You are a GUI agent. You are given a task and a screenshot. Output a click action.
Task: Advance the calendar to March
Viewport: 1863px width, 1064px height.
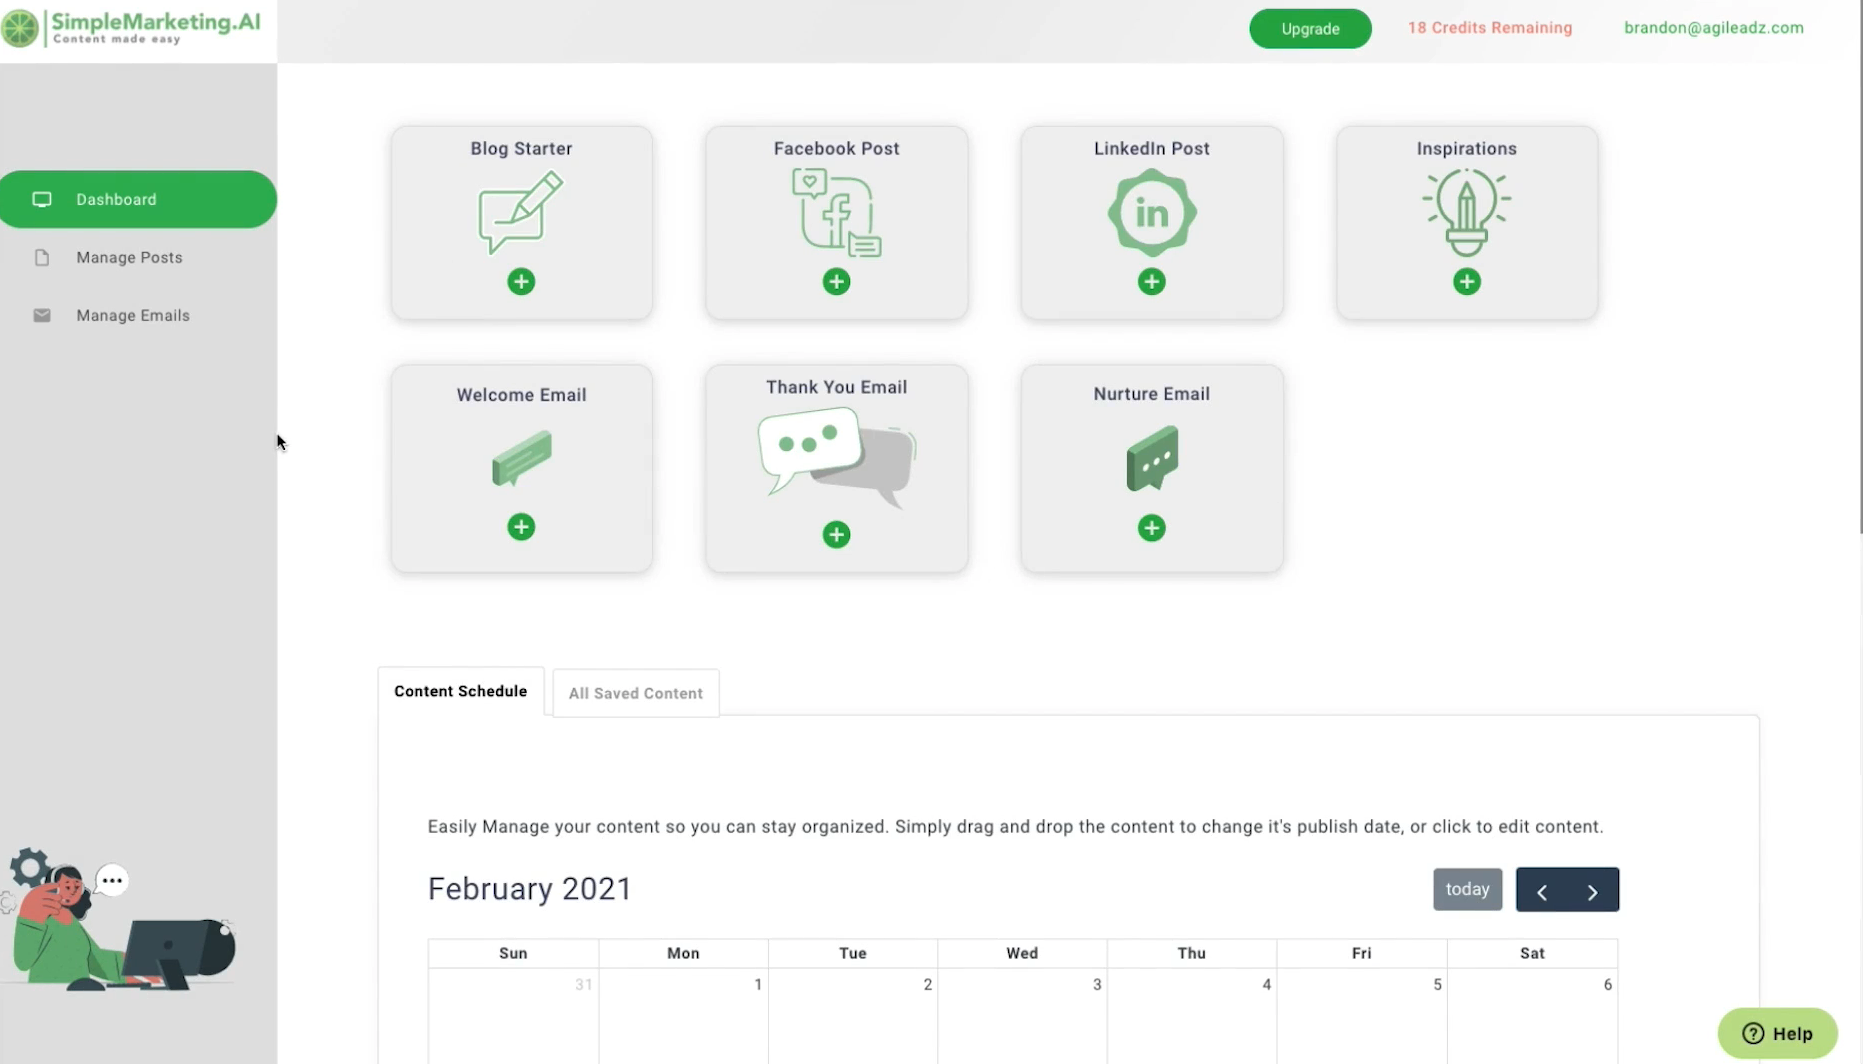click(x=1593, y=889)
